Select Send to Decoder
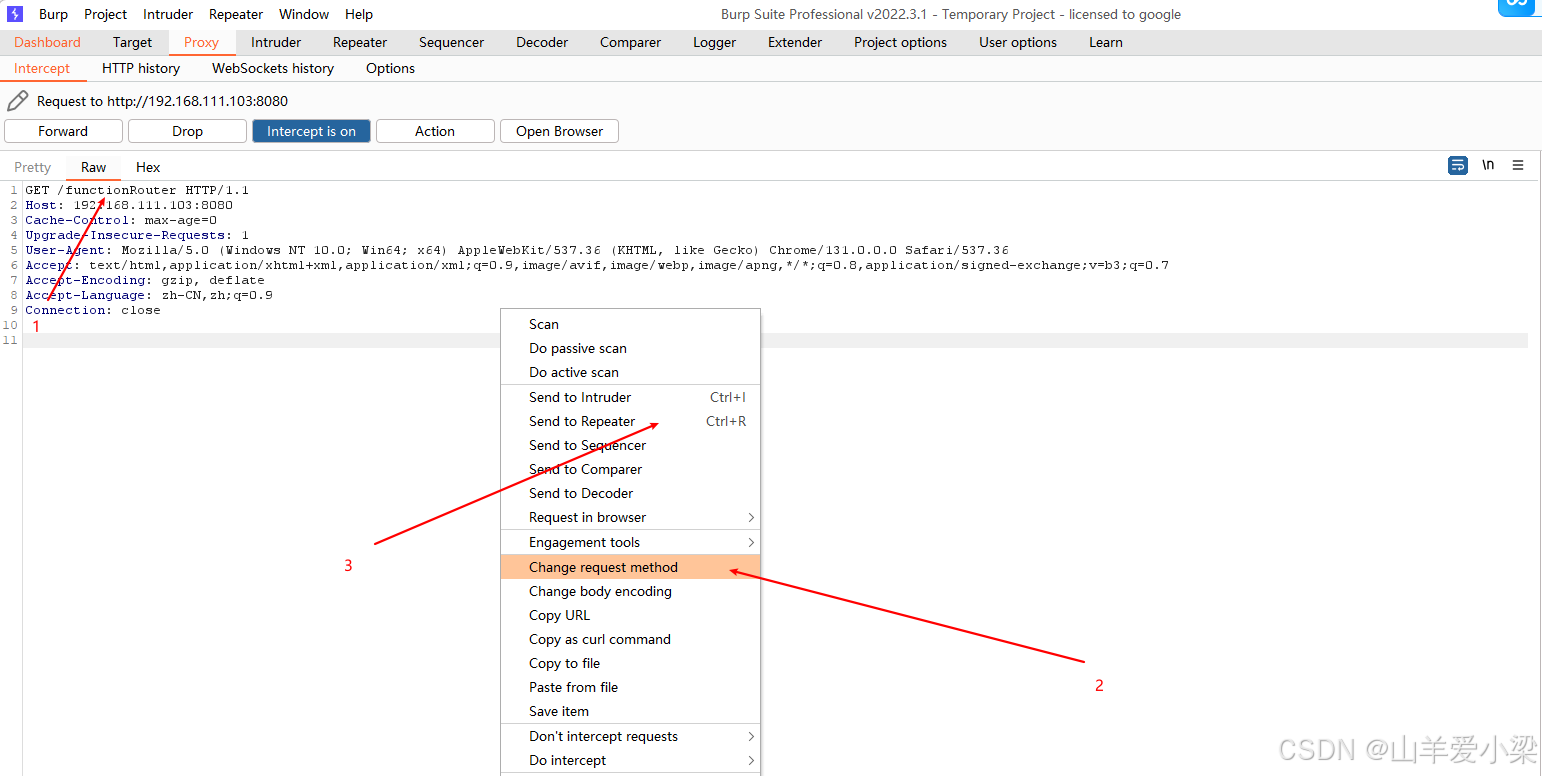The width and height of the screenshot is (1542, 776). coord(630,493)
